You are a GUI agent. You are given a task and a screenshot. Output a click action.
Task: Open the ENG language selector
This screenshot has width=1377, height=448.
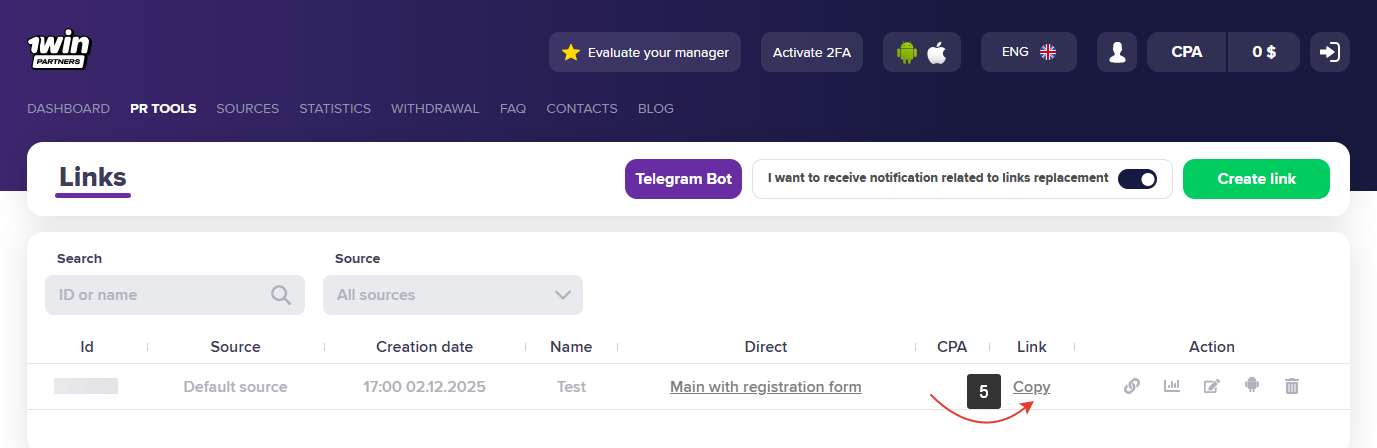point(1028,52)
